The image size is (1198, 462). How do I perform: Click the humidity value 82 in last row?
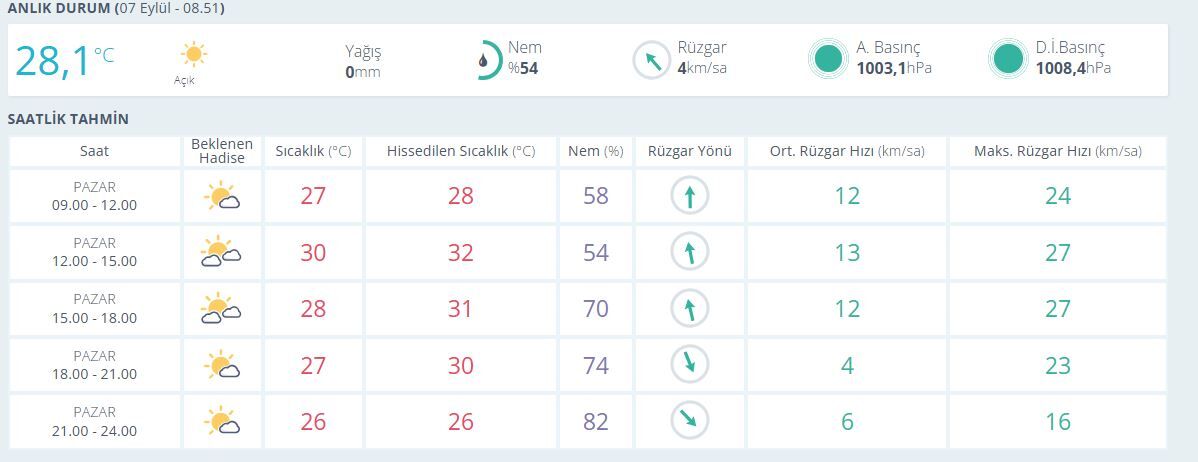(x=596, y=422)
